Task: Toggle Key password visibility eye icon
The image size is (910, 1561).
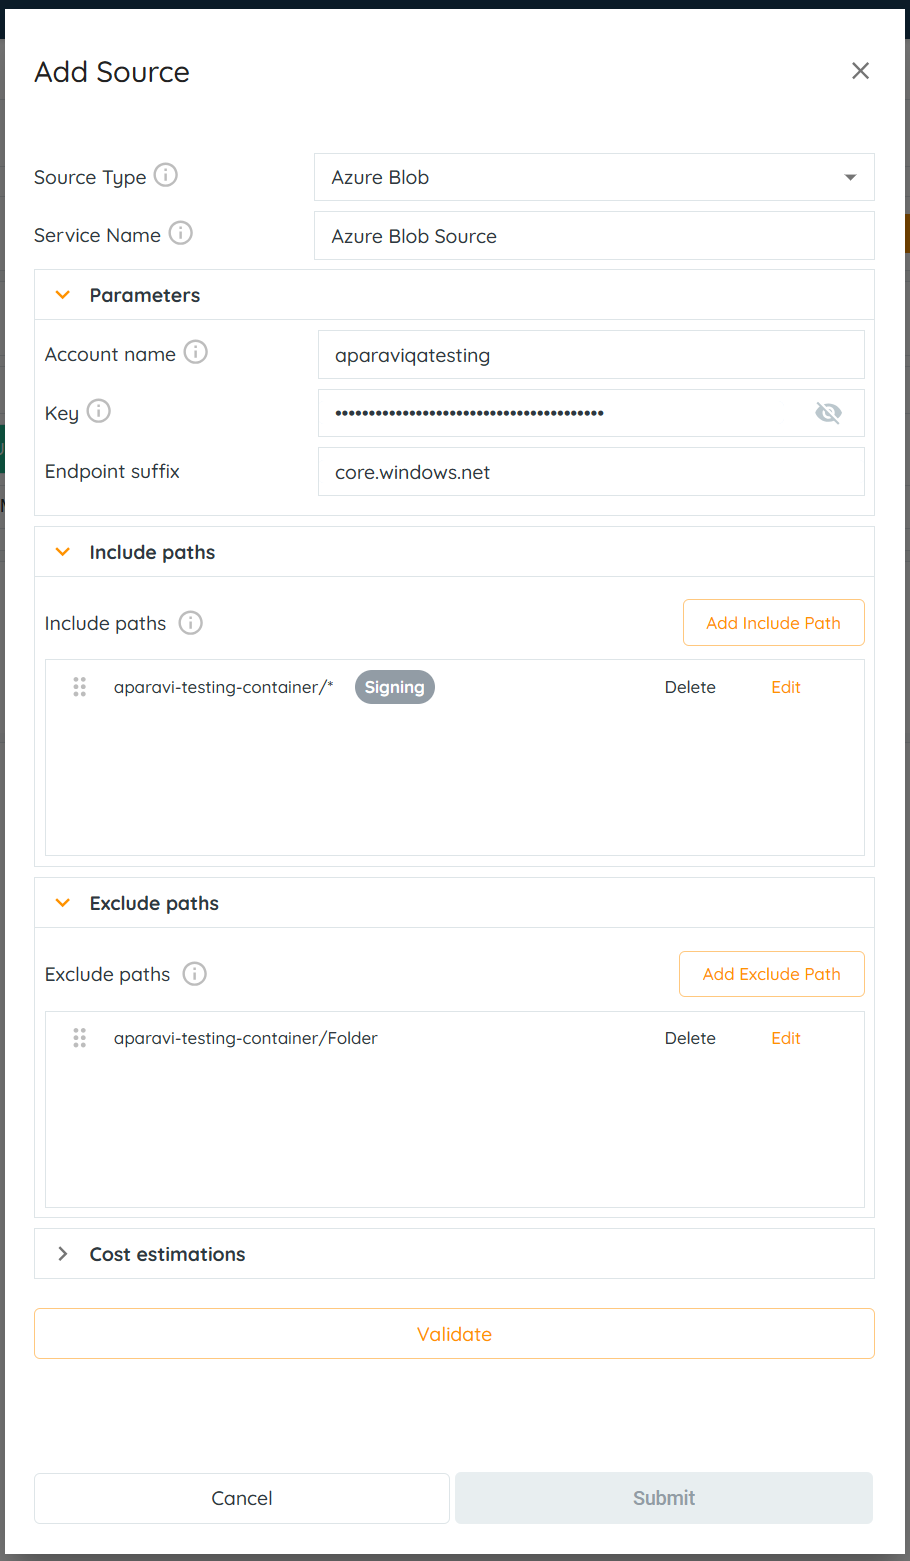Action: point(828,413)
